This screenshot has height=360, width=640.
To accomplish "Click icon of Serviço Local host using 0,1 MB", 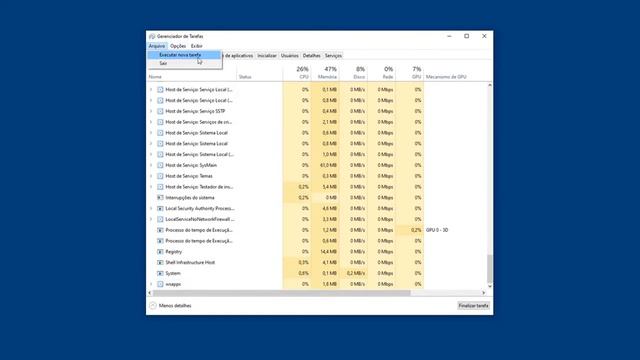I will (160, 89).
